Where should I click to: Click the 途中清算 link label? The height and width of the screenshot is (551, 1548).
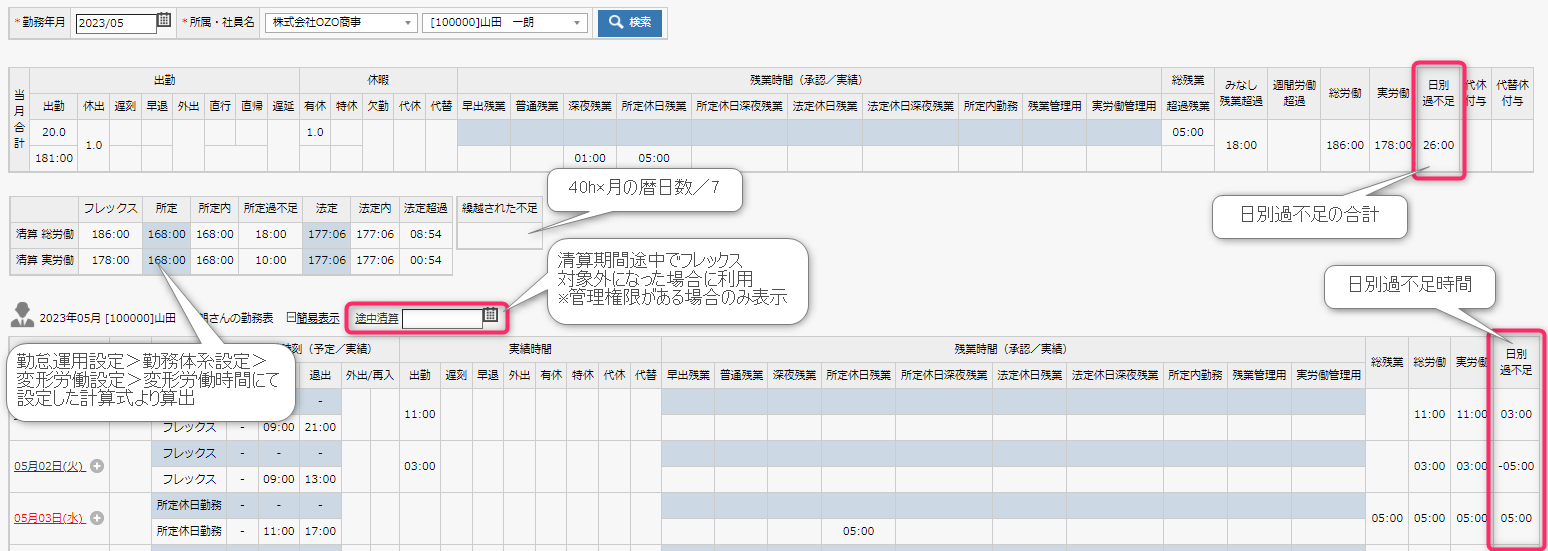point(377,318)
